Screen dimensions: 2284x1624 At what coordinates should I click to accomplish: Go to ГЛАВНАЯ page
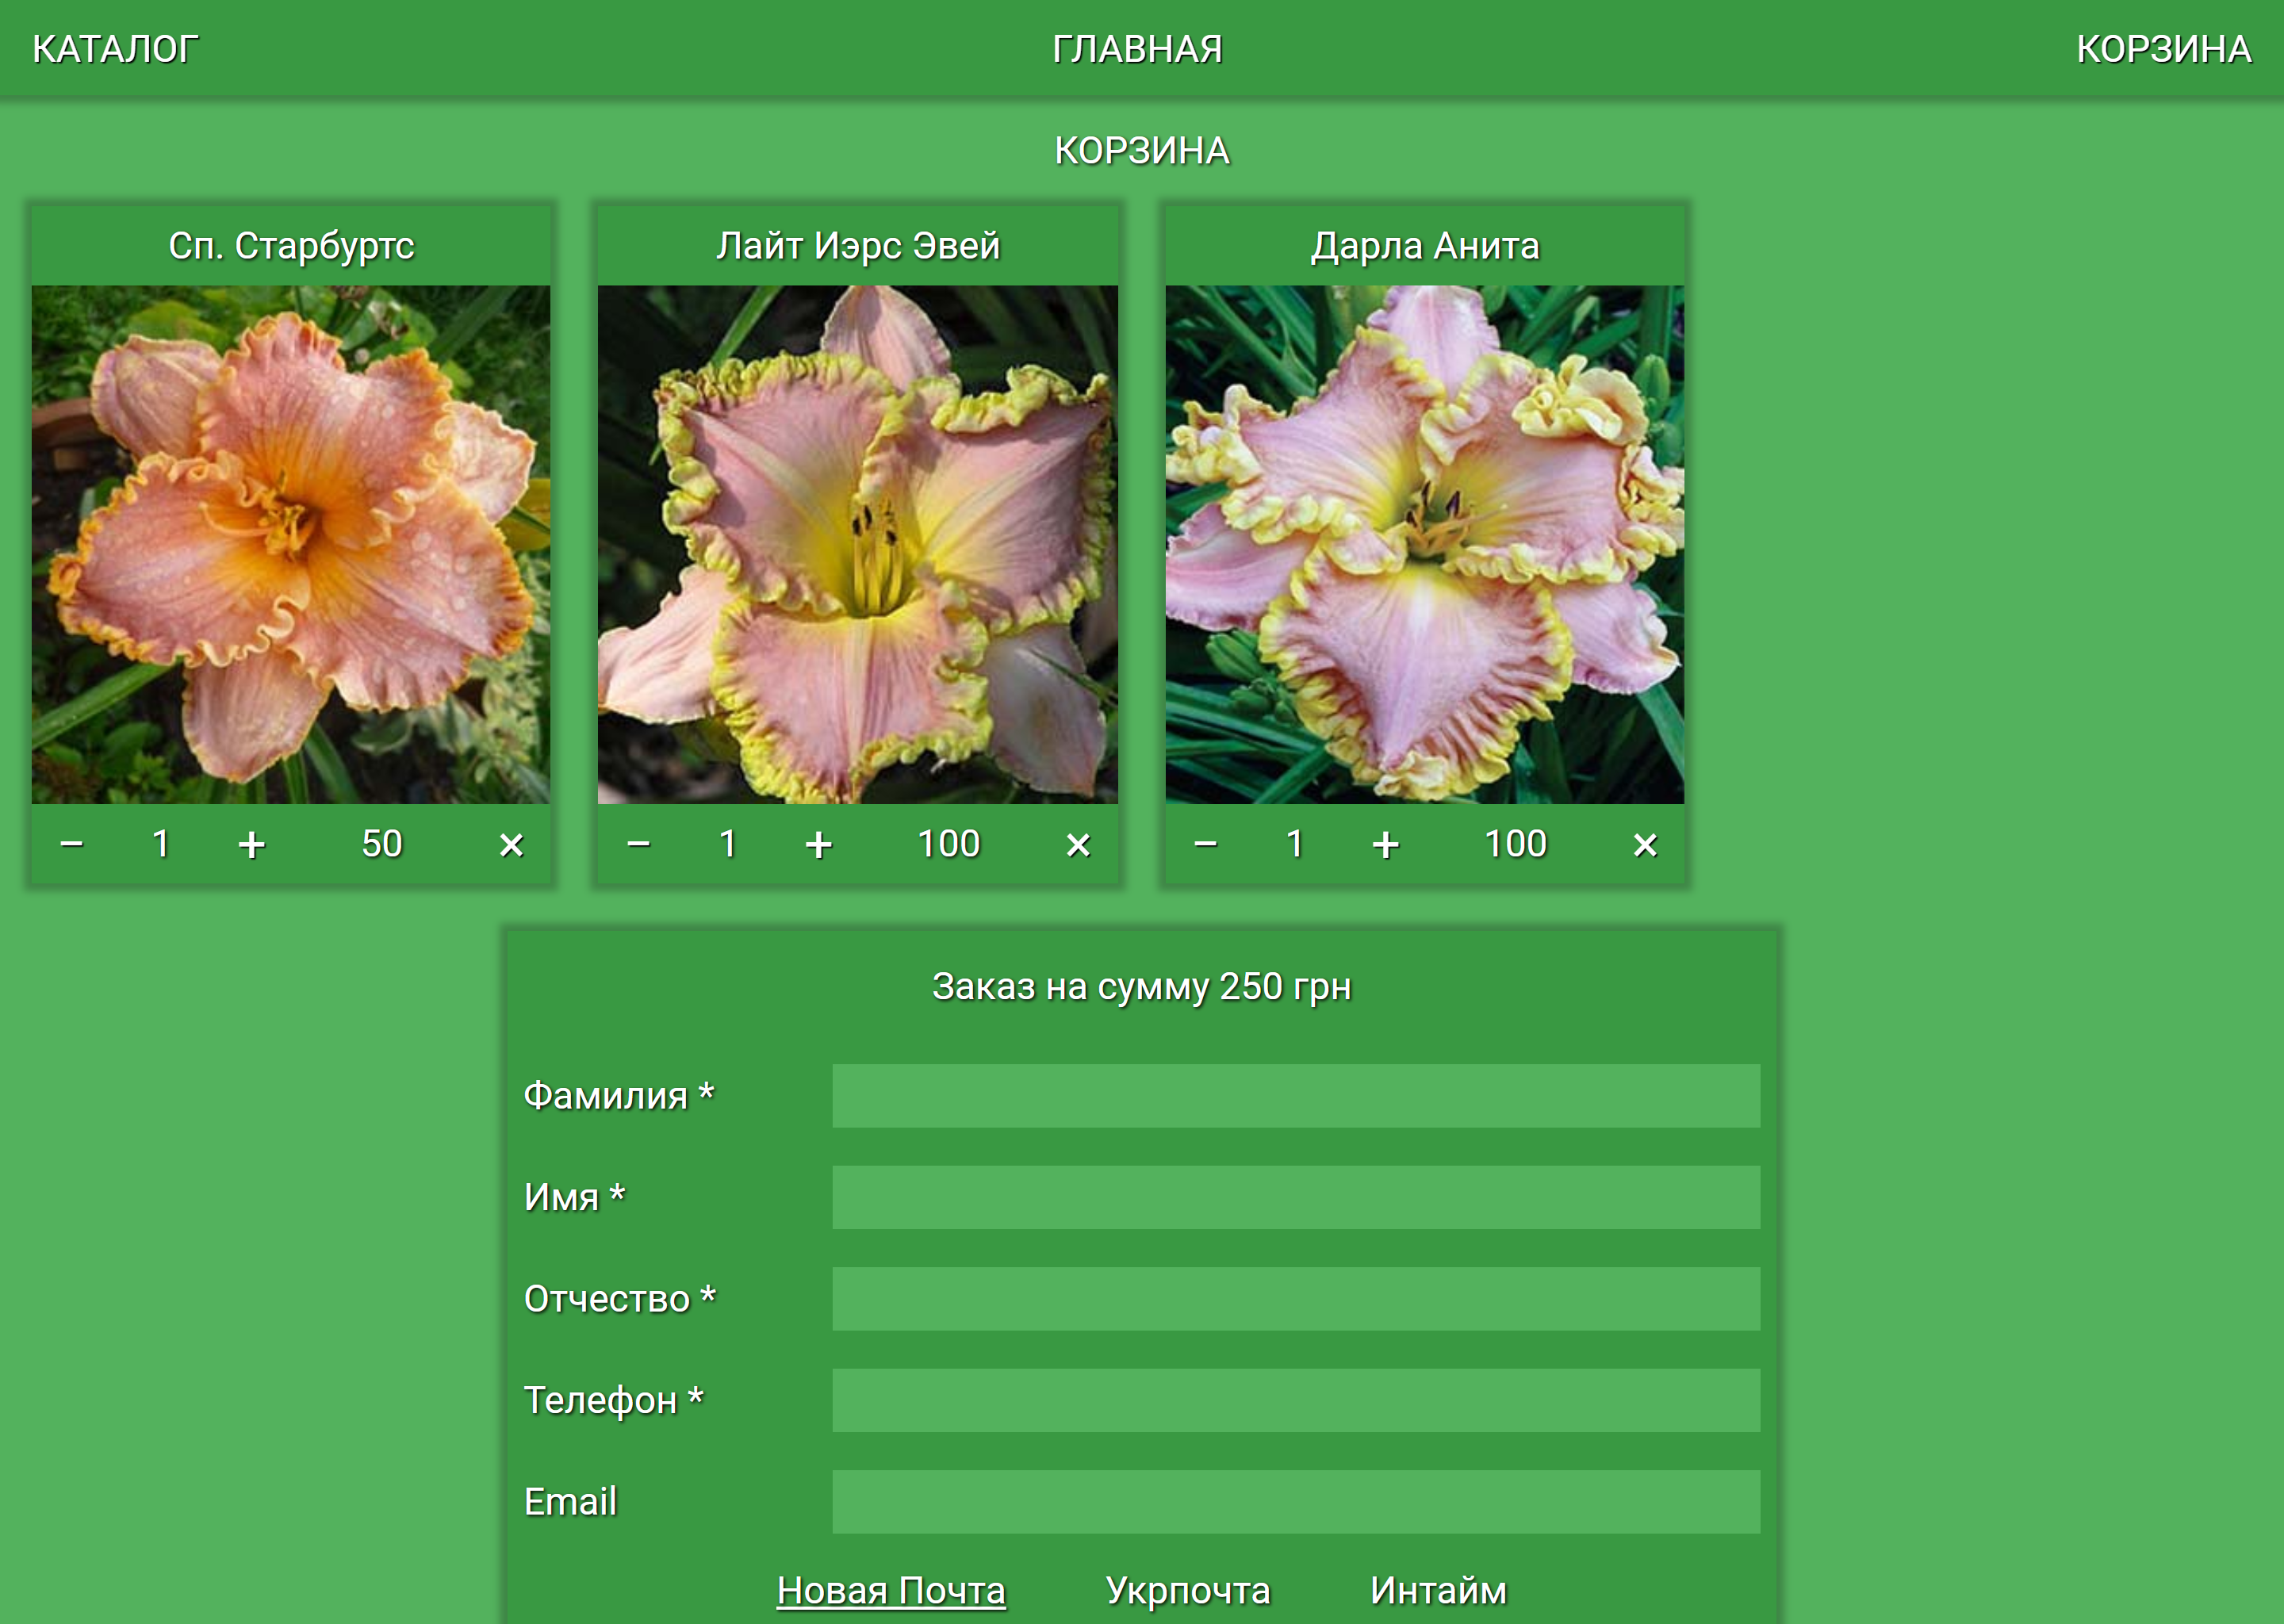[1137, 49]
